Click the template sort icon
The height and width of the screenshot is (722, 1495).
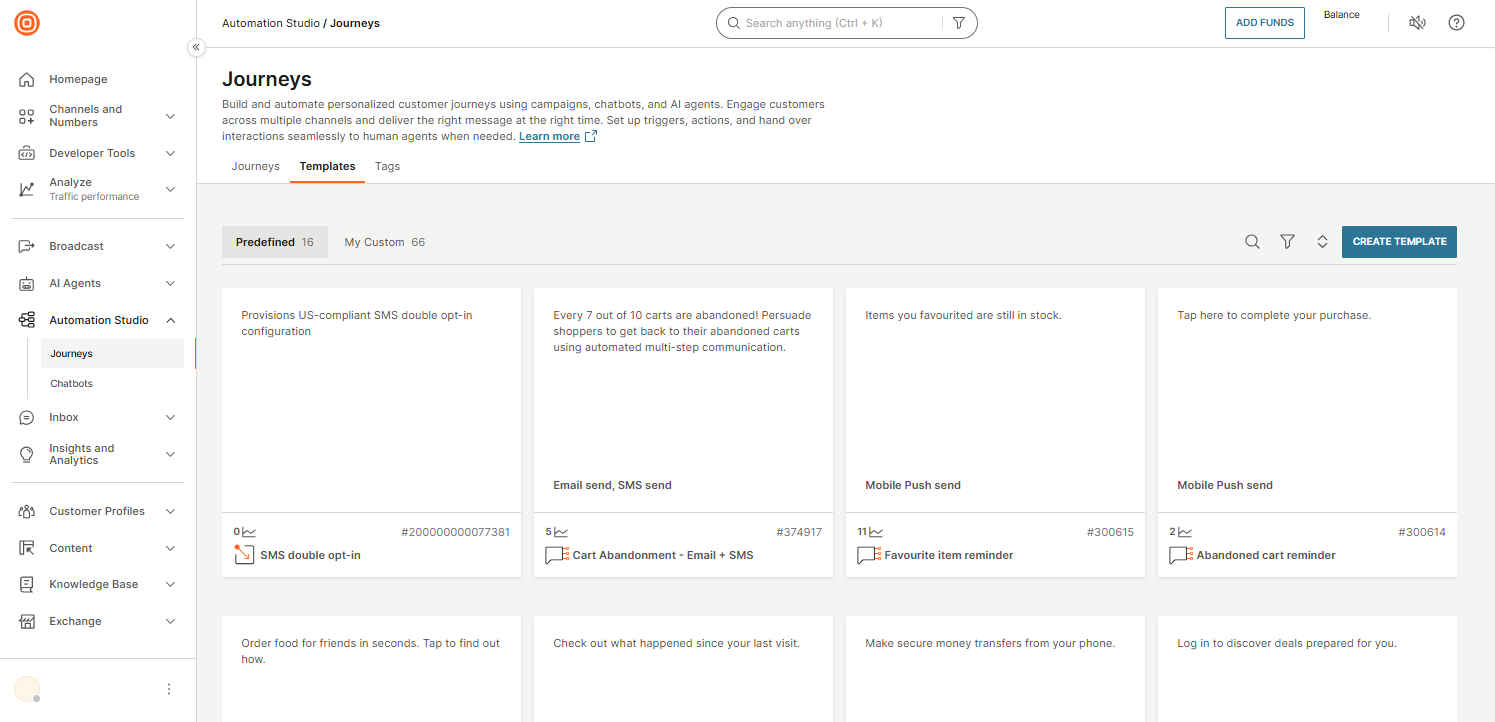pyautogui.click(x=1322, y=241)
